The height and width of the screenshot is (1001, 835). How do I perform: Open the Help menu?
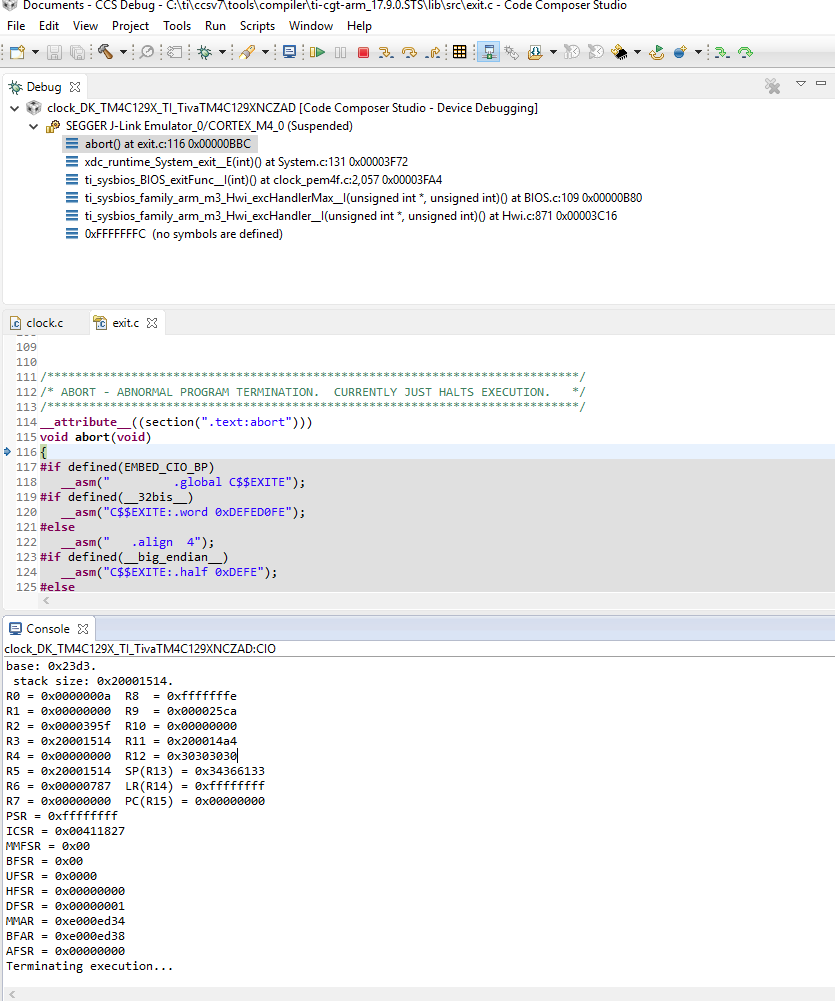coord(359,26)
